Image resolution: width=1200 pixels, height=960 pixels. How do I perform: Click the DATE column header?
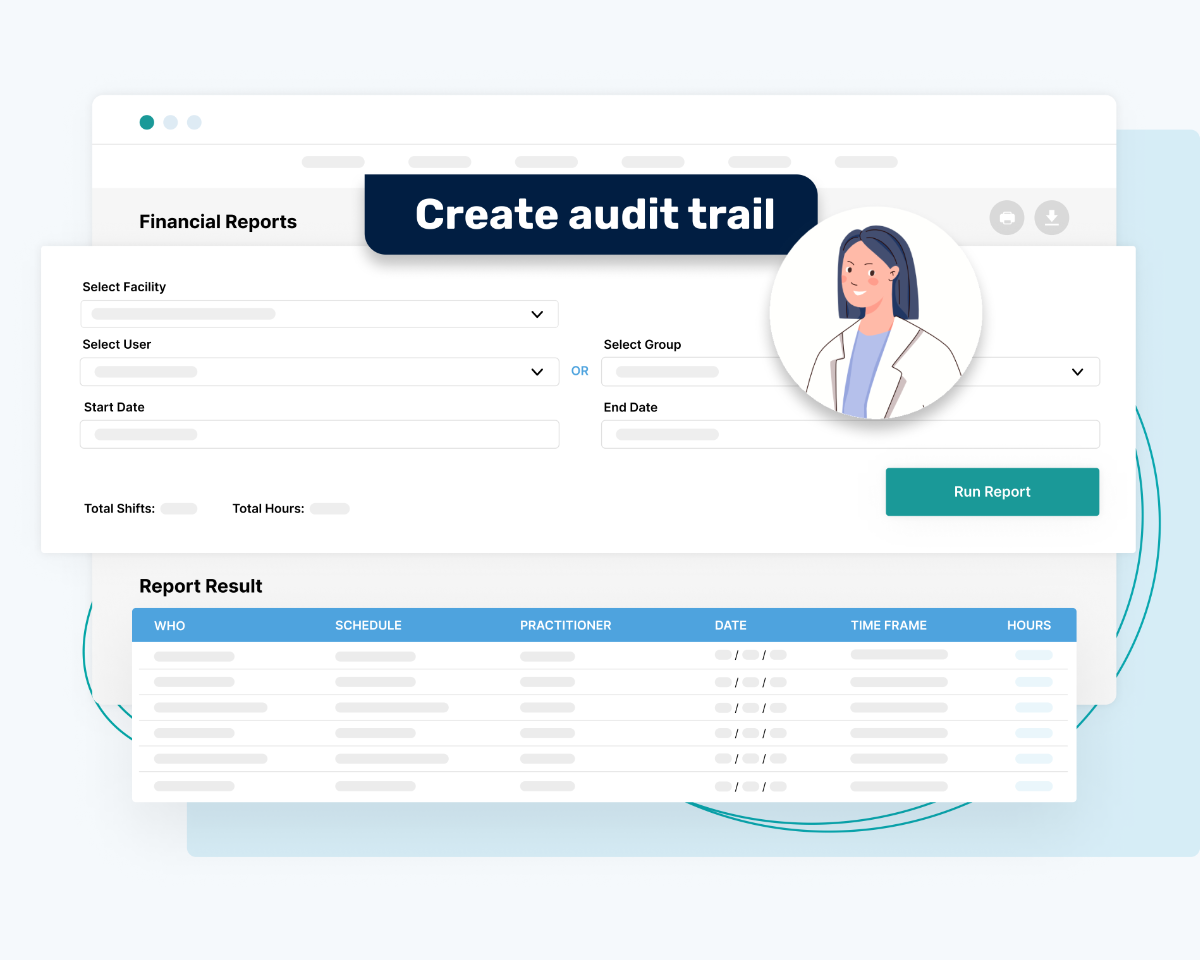[x=730, y=625]
